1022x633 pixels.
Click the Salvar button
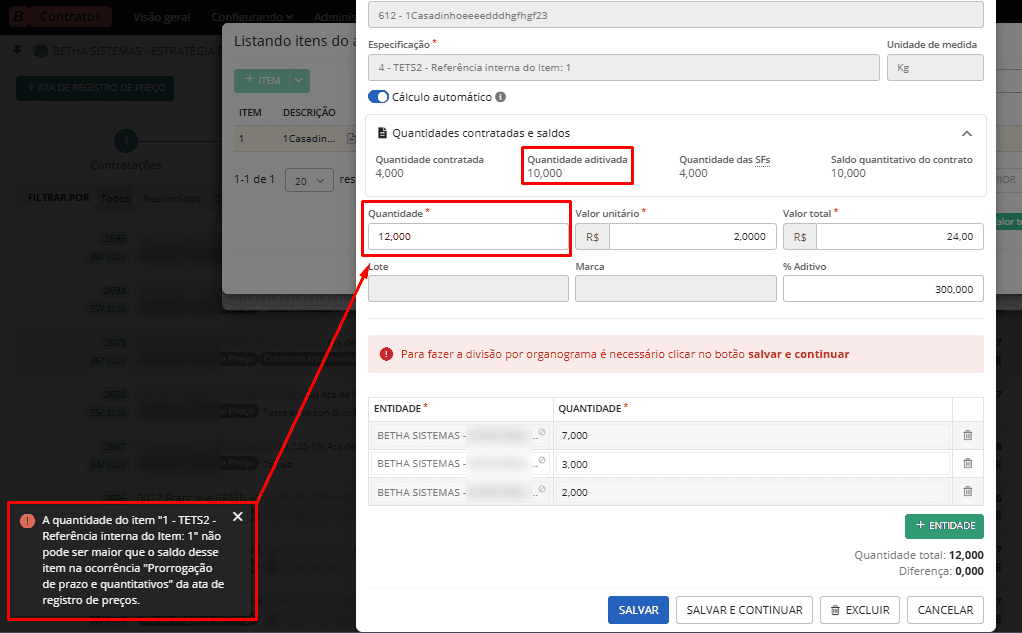[638, 610]
